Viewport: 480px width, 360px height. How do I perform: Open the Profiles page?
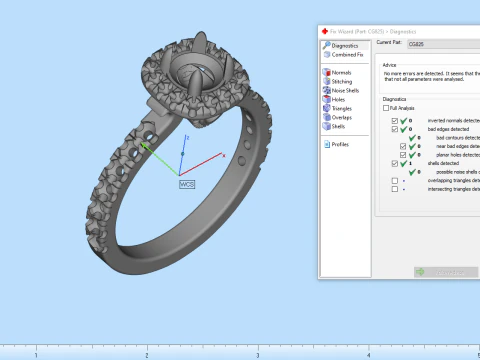coord(340,144)
